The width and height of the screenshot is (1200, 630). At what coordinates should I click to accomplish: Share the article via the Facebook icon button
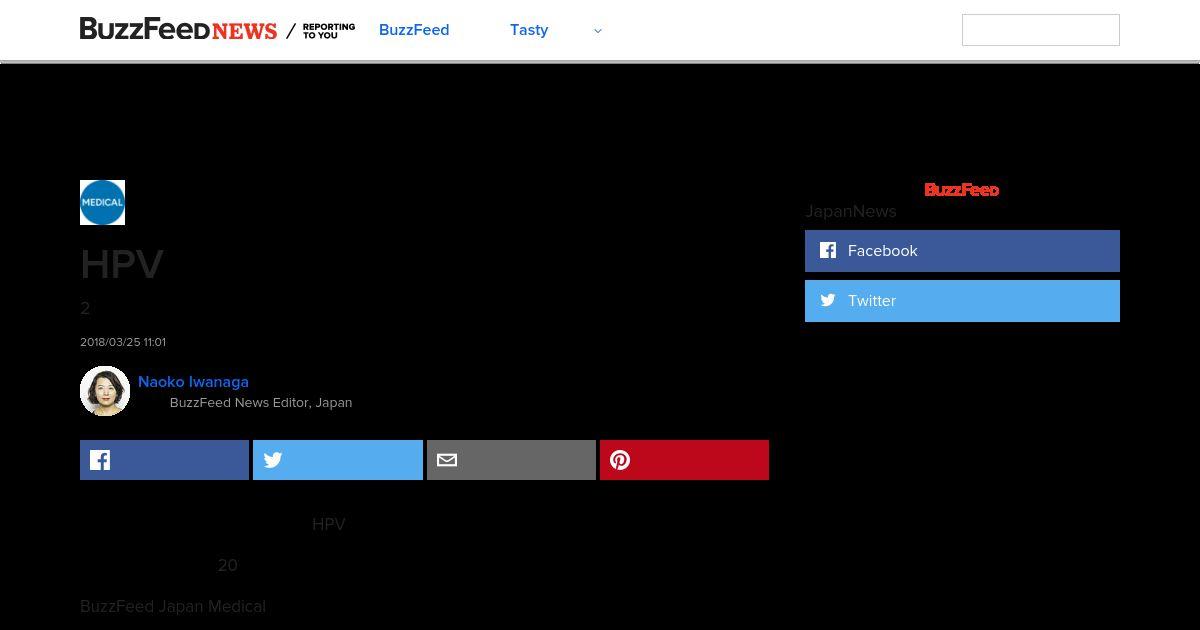coord(164,460)
